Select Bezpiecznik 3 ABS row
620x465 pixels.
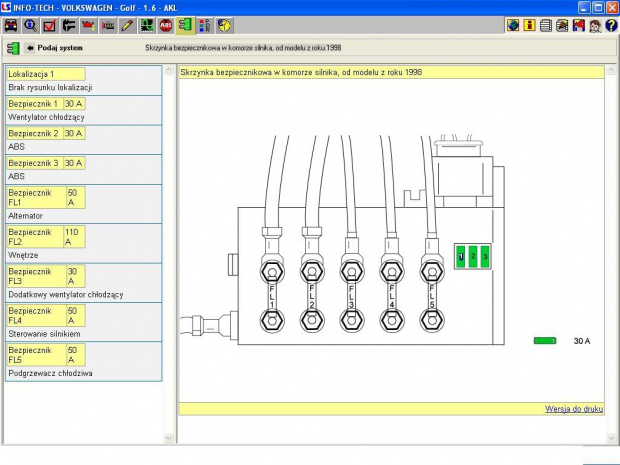83,170
